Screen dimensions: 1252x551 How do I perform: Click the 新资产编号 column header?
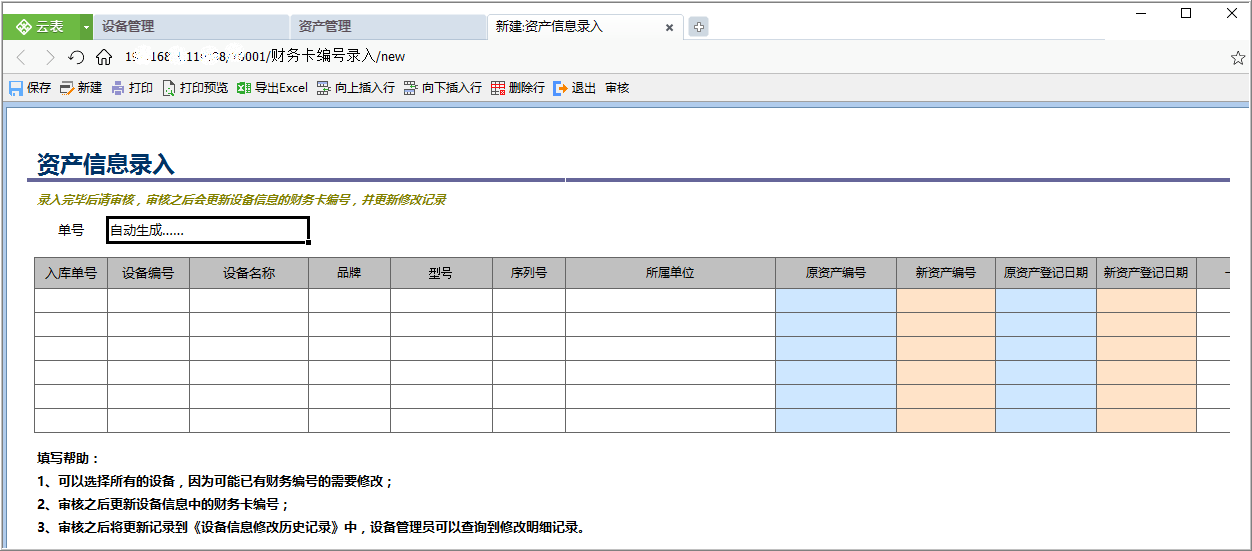click(946, 273)
